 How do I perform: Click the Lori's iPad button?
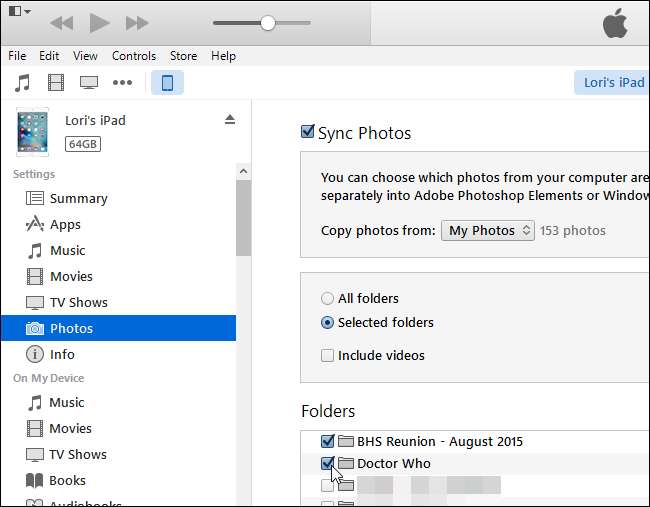click(612, 82)
